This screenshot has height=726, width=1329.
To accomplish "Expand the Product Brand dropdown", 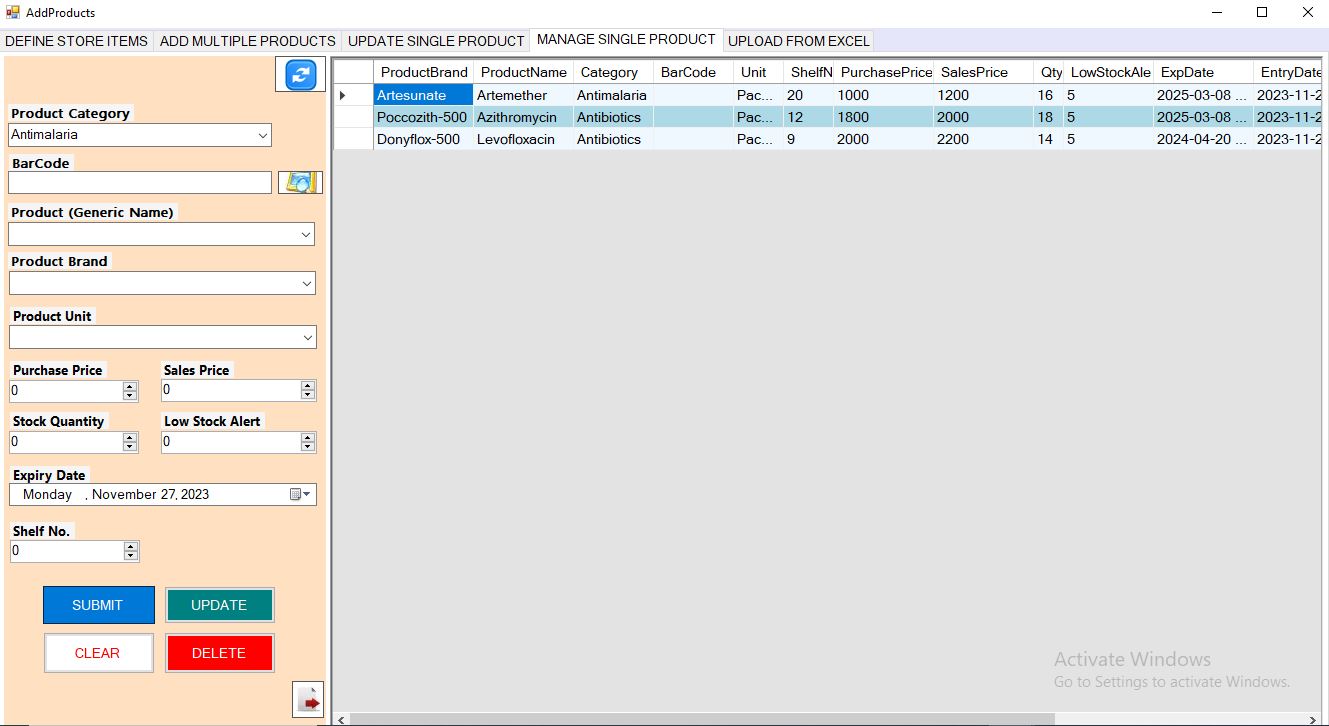I will tap(306, 284).
